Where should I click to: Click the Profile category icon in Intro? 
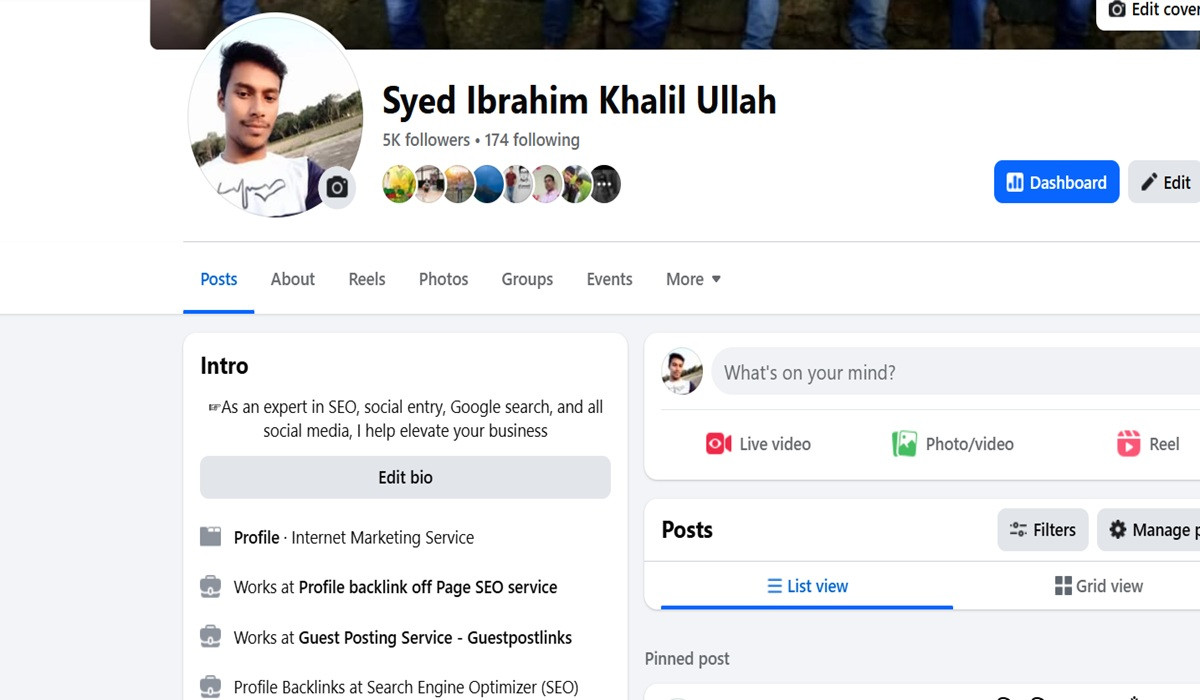pos(210,537)
